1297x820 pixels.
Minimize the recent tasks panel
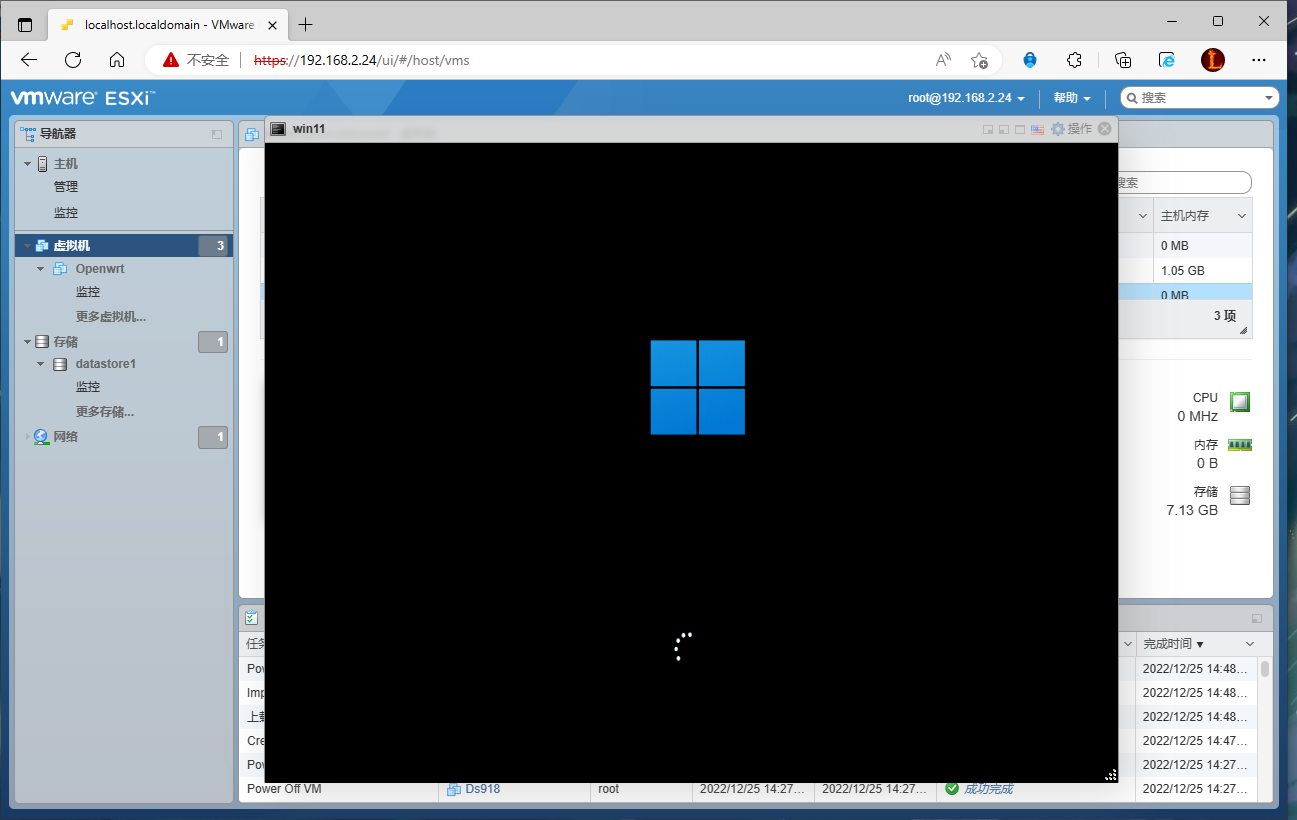tap(1257, 619)
